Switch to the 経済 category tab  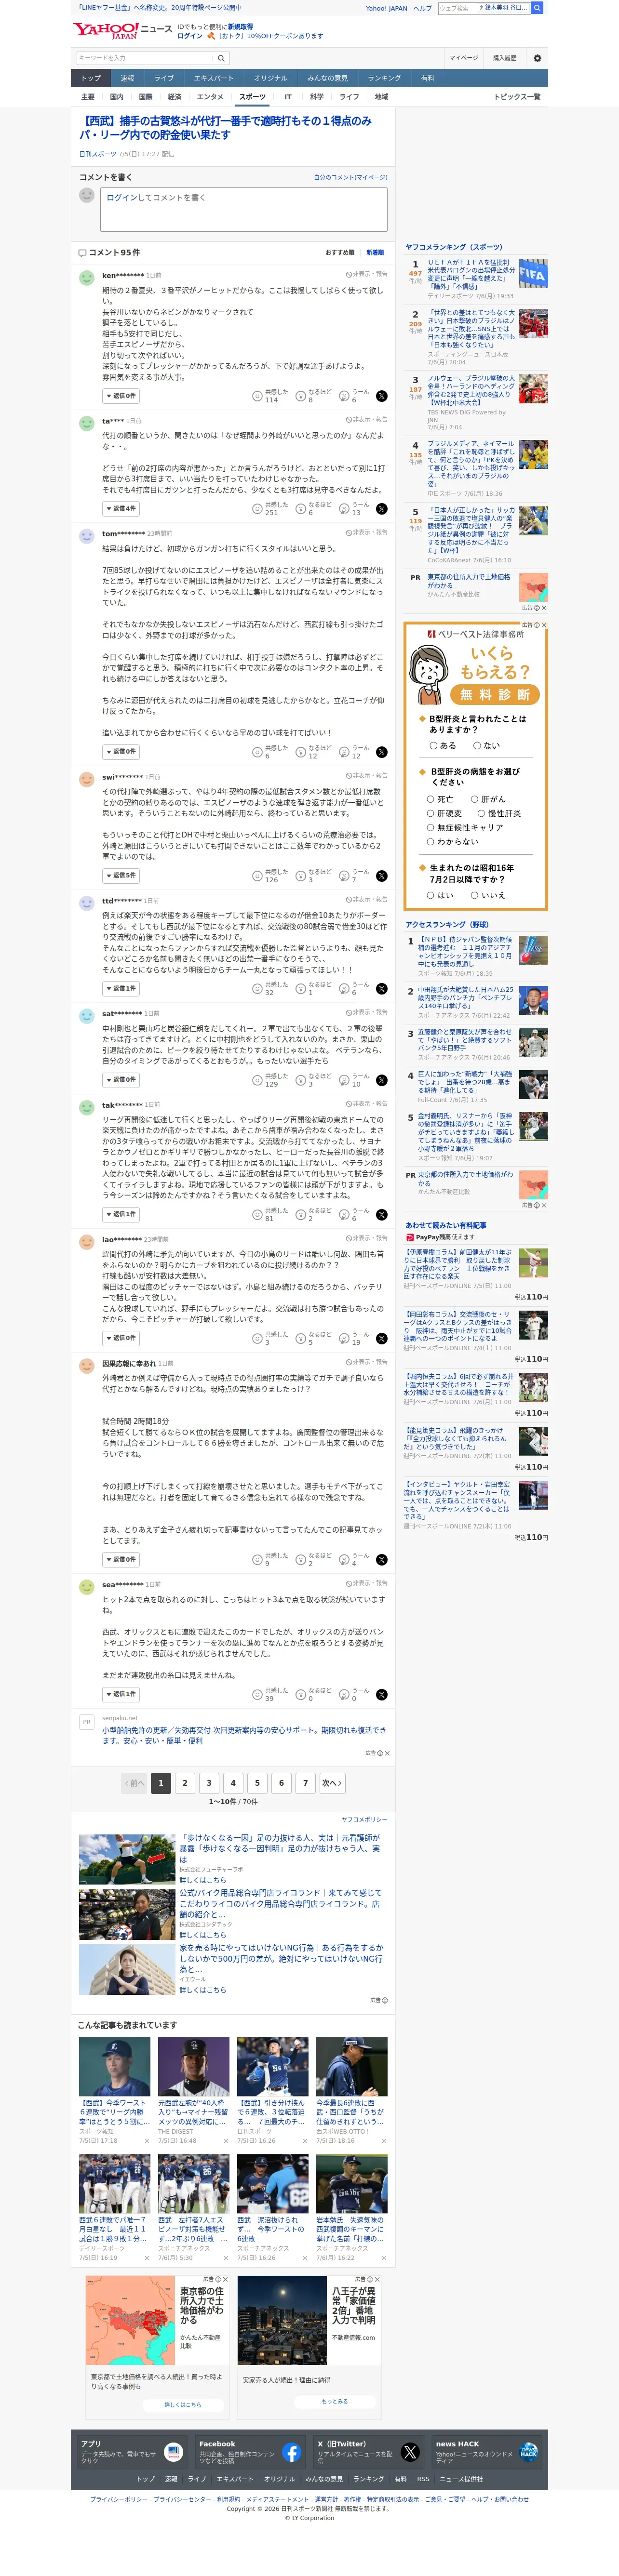pyautogui.click(x=174, y=97)
